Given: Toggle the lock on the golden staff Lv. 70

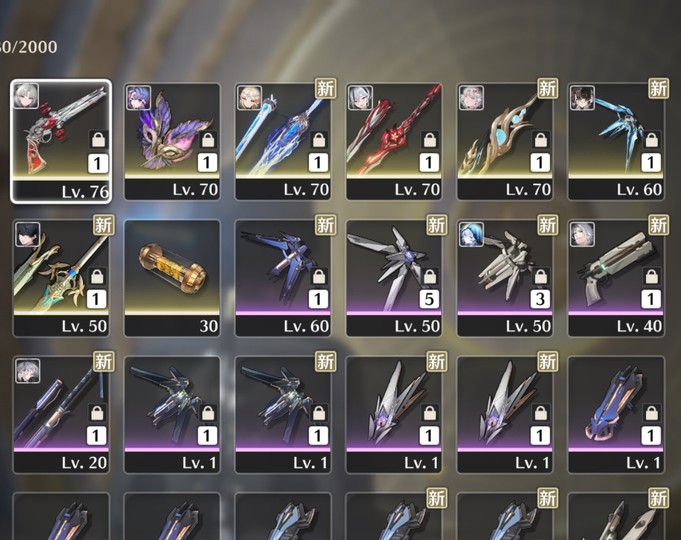Looking at the screenshot, I should coord(540,139).
